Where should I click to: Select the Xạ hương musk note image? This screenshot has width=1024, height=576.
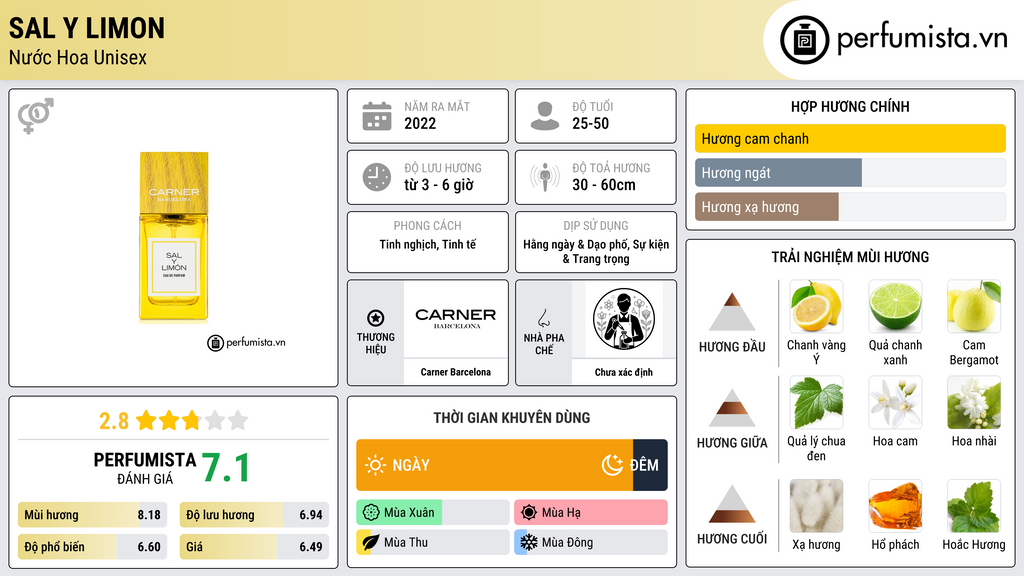pos(816,506)
